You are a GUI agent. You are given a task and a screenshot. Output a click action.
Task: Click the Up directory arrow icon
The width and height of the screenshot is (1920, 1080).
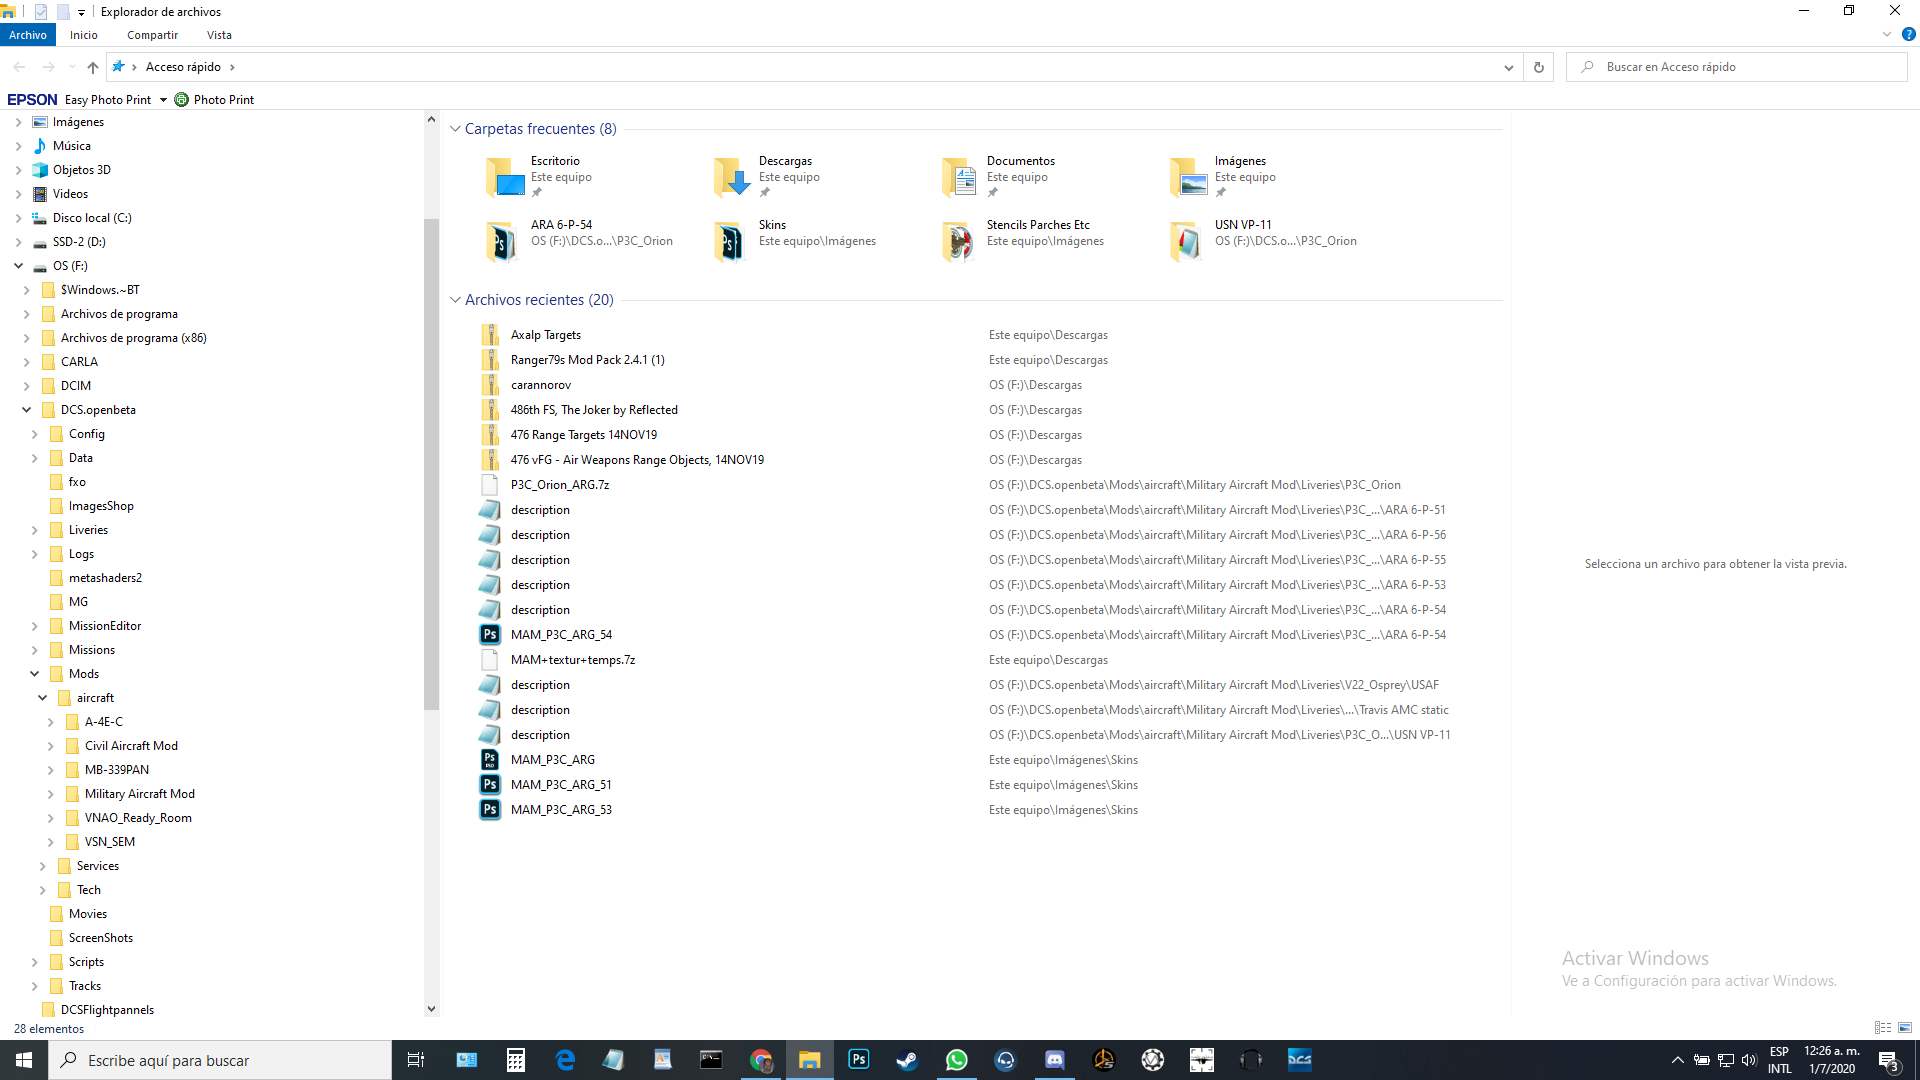pos(93,67)
